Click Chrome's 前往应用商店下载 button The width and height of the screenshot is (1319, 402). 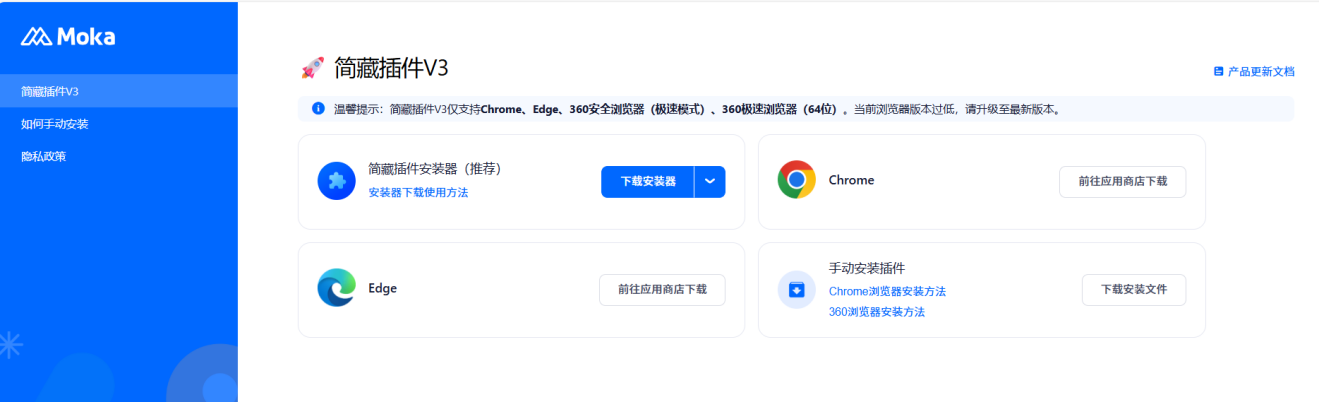coord(1122,182)
